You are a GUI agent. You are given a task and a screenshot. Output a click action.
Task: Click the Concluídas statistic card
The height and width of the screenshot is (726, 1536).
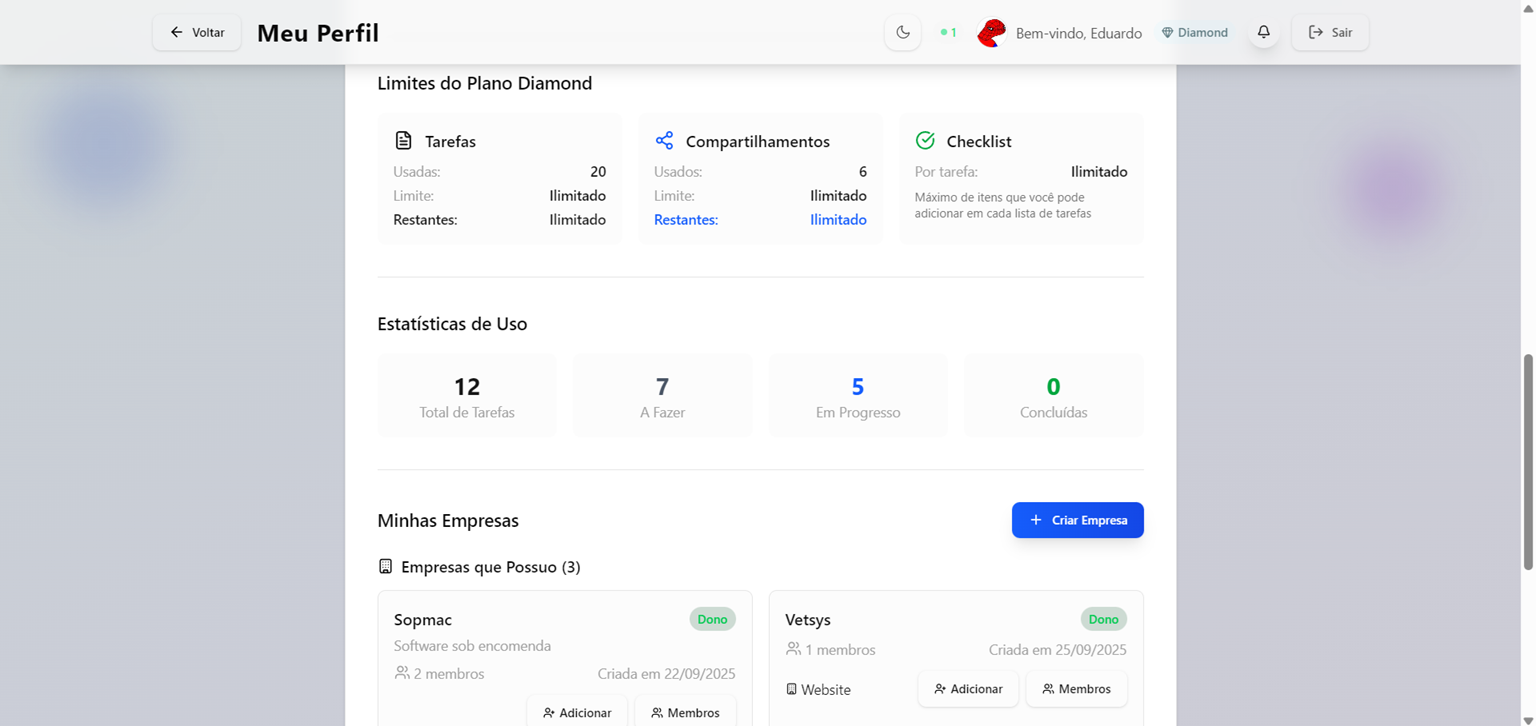coord(1053,396)
